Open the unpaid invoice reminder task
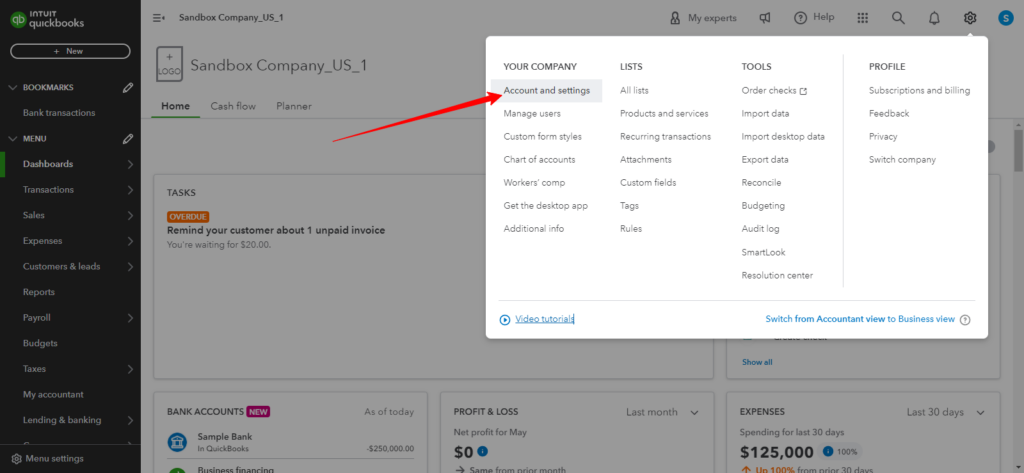Image resolution: width=1024 pixels, height=473 pixels. coord(276,230)
